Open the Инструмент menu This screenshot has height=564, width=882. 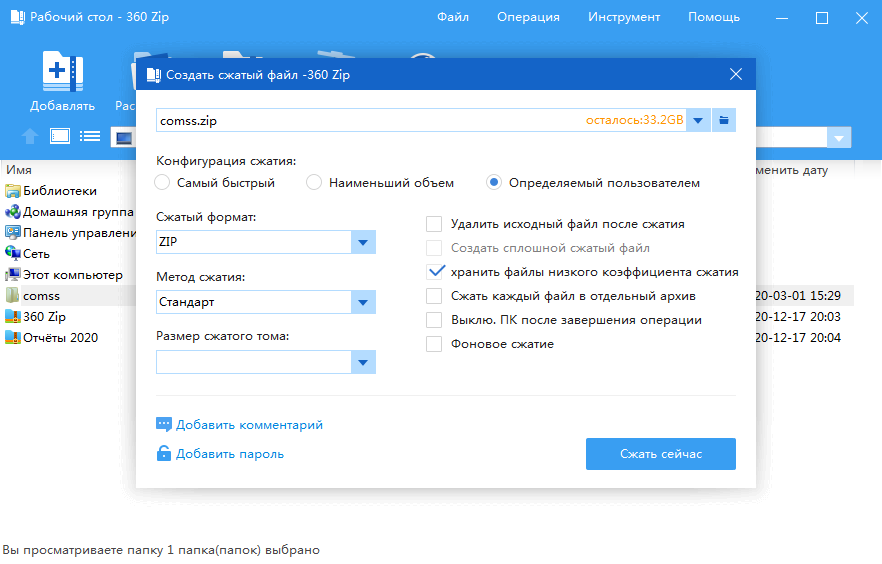pos(624,17)
